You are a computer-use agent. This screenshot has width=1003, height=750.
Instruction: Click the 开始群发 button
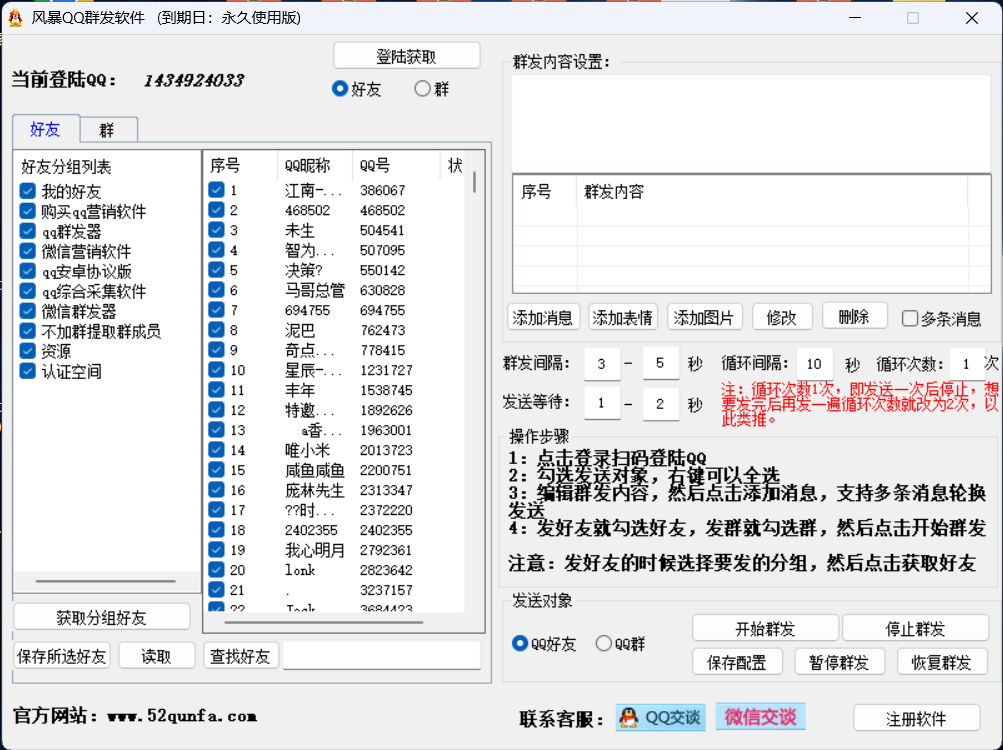[x=765, y=628]
